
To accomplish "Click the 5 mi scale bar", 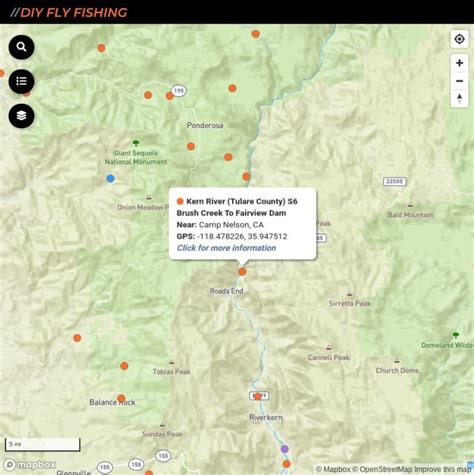I will click(43, 444).
